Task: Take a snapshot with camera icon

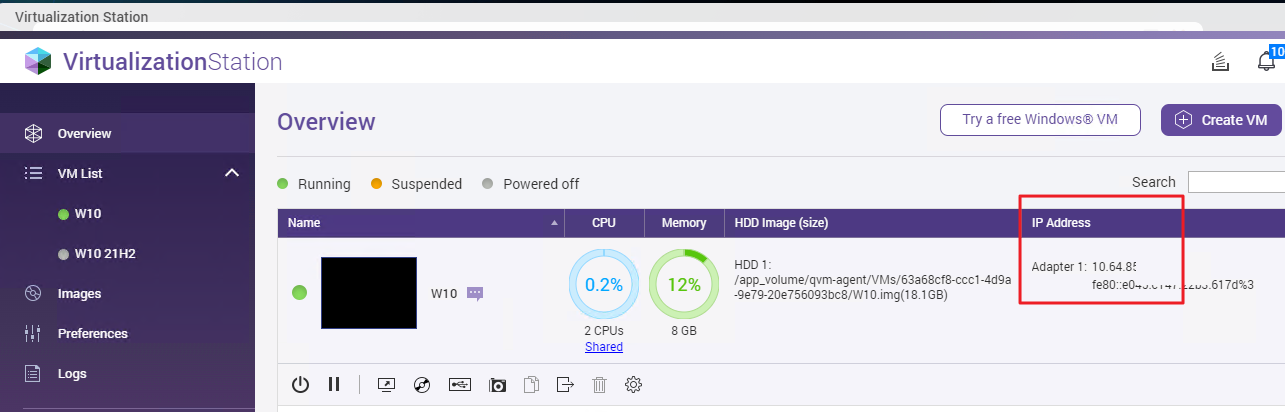Action: pyautogui.click(x=497, y=384)
